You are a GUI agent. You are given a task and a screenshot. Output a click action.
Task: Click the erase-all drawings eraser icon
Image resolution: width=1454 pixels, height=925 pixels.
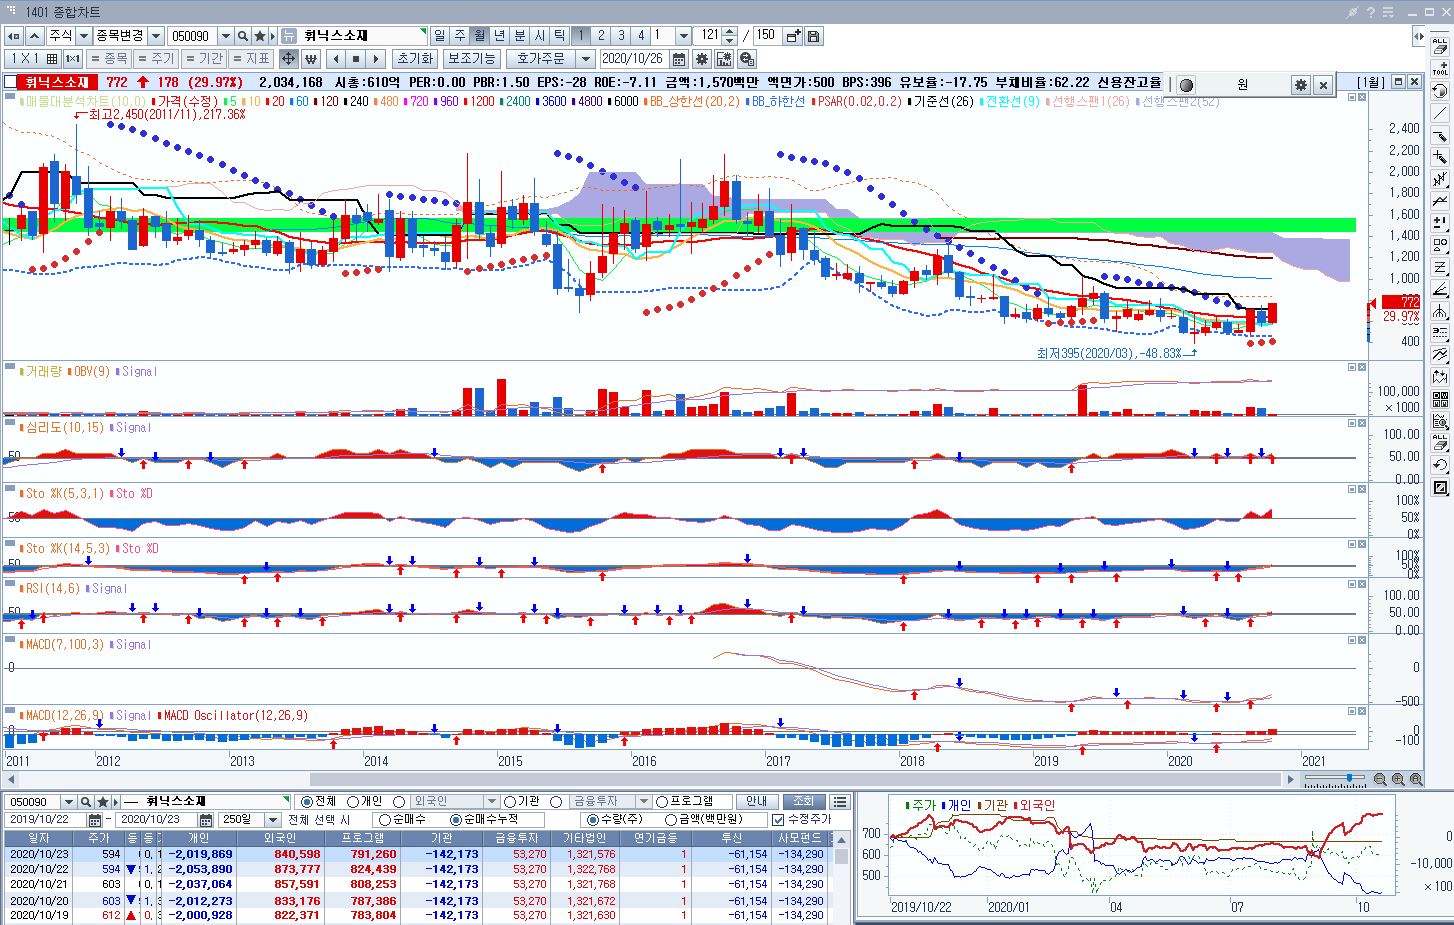[x=1440, y=46]
